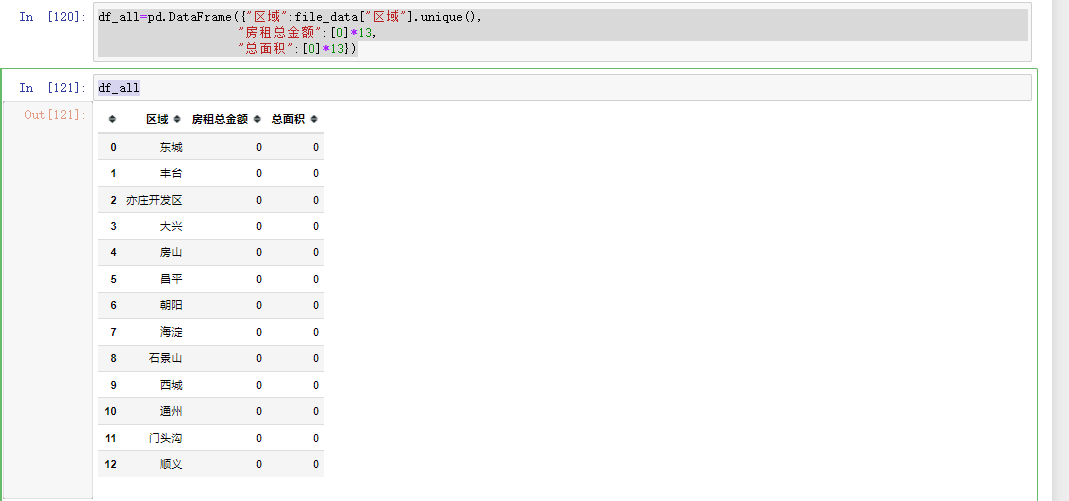1069x501 pixels.
Task: Click the cell 通州
Action: coord(171,412)
